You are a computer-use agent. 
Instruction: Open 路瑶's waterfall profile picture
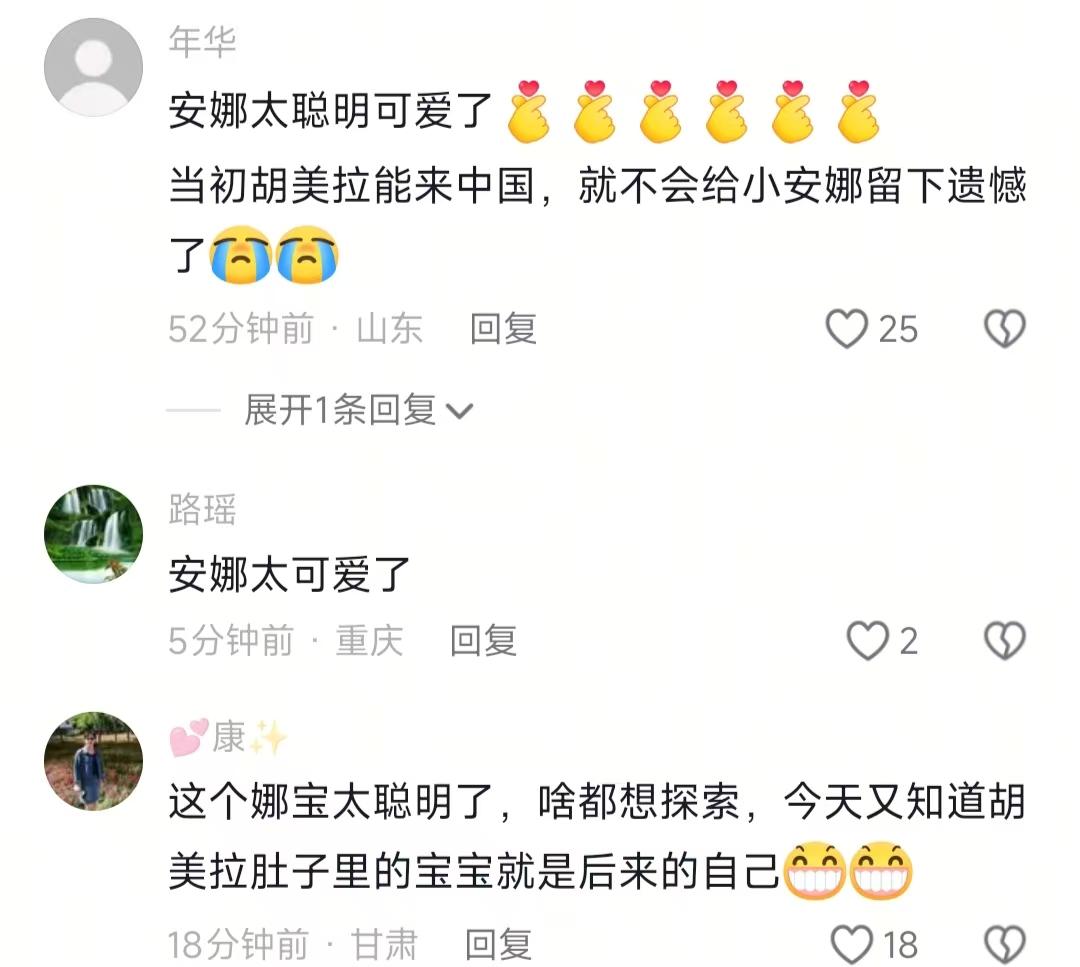(94, 534)
